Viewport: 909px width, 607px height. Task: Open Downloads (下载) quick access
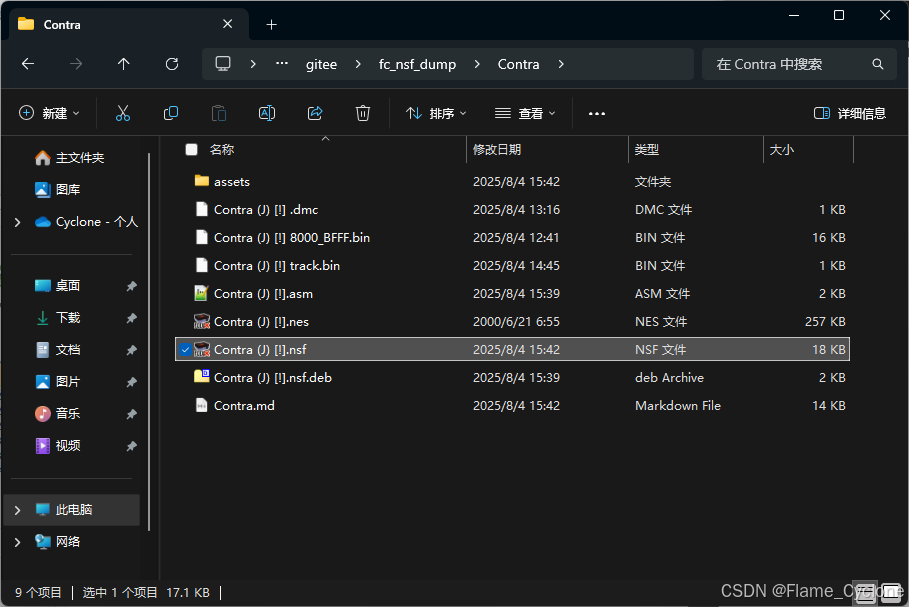(x=57, y=318)
